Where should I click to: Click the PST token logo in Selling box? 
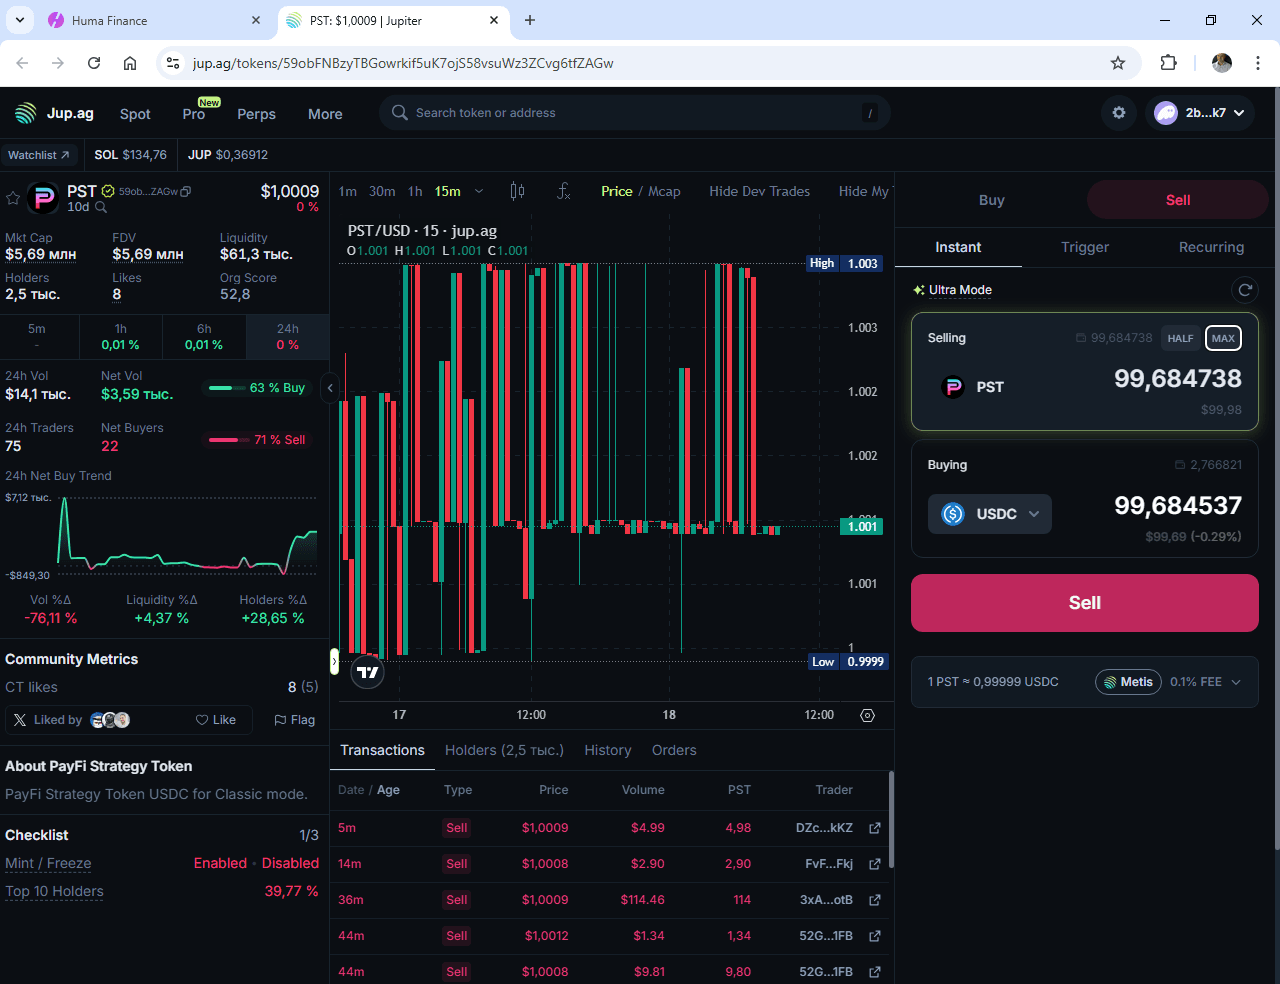click(x=953, y=387)
